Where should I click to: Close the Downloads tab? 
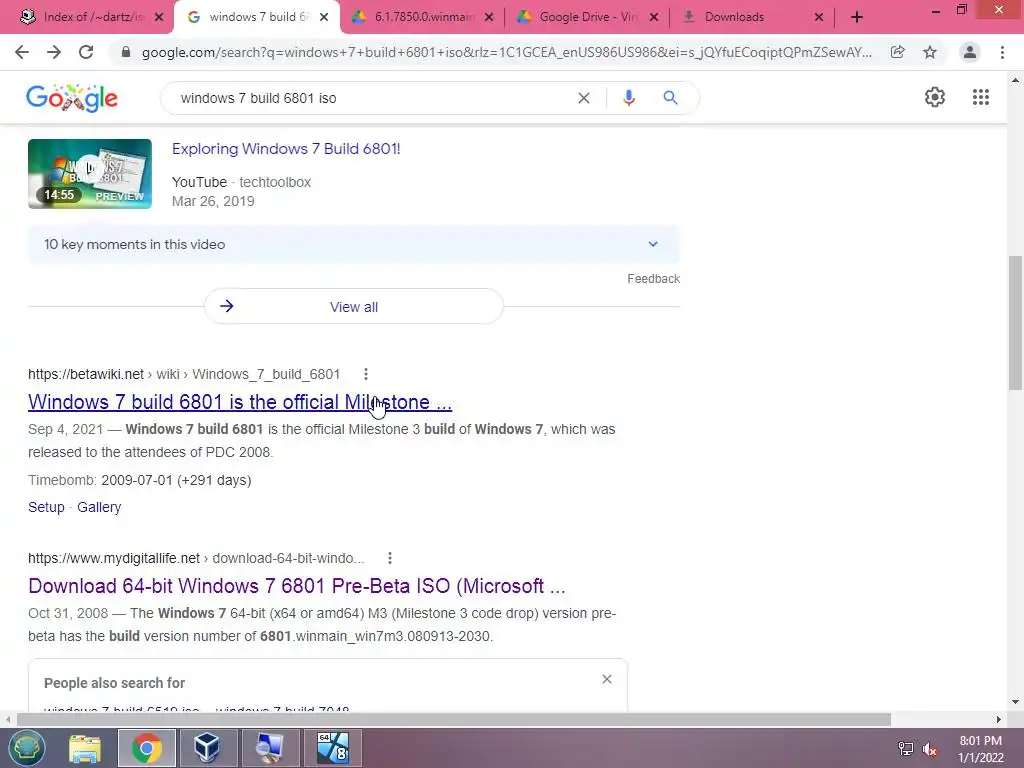[819, 17]
